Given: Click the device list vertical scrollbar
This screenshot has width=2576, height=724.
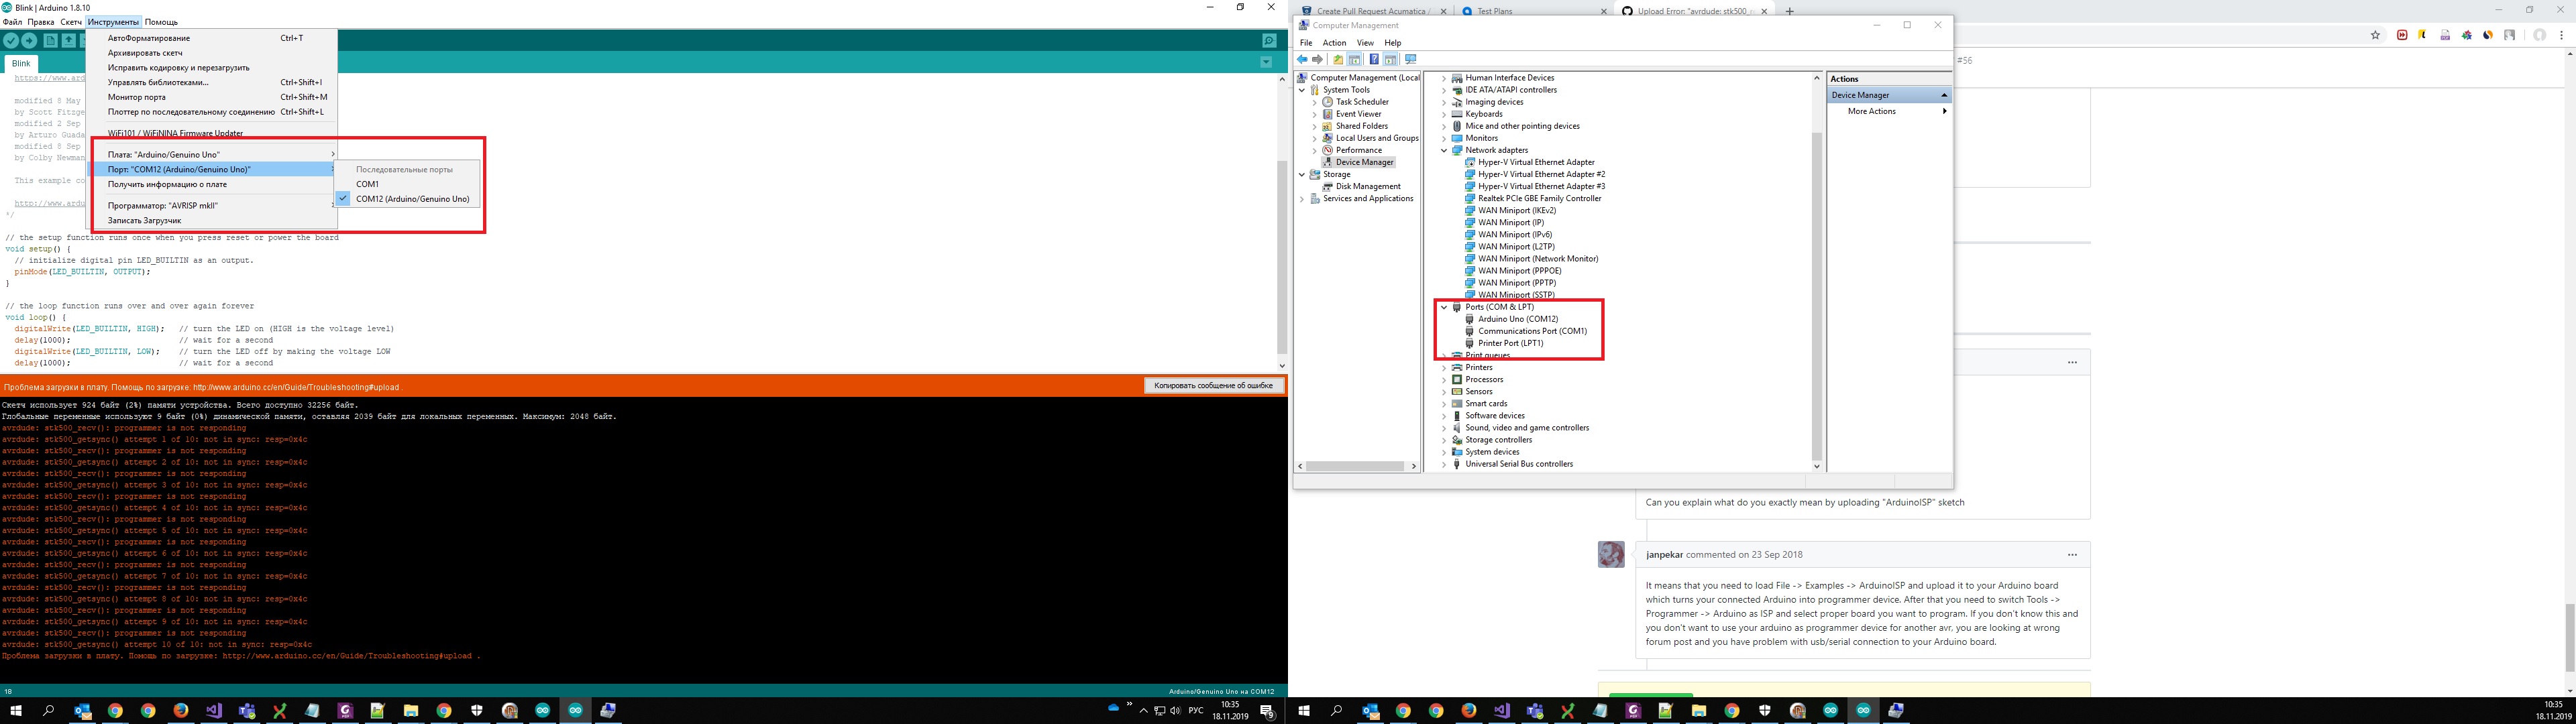Looking at the screenshot, I should coord(1817,295).
